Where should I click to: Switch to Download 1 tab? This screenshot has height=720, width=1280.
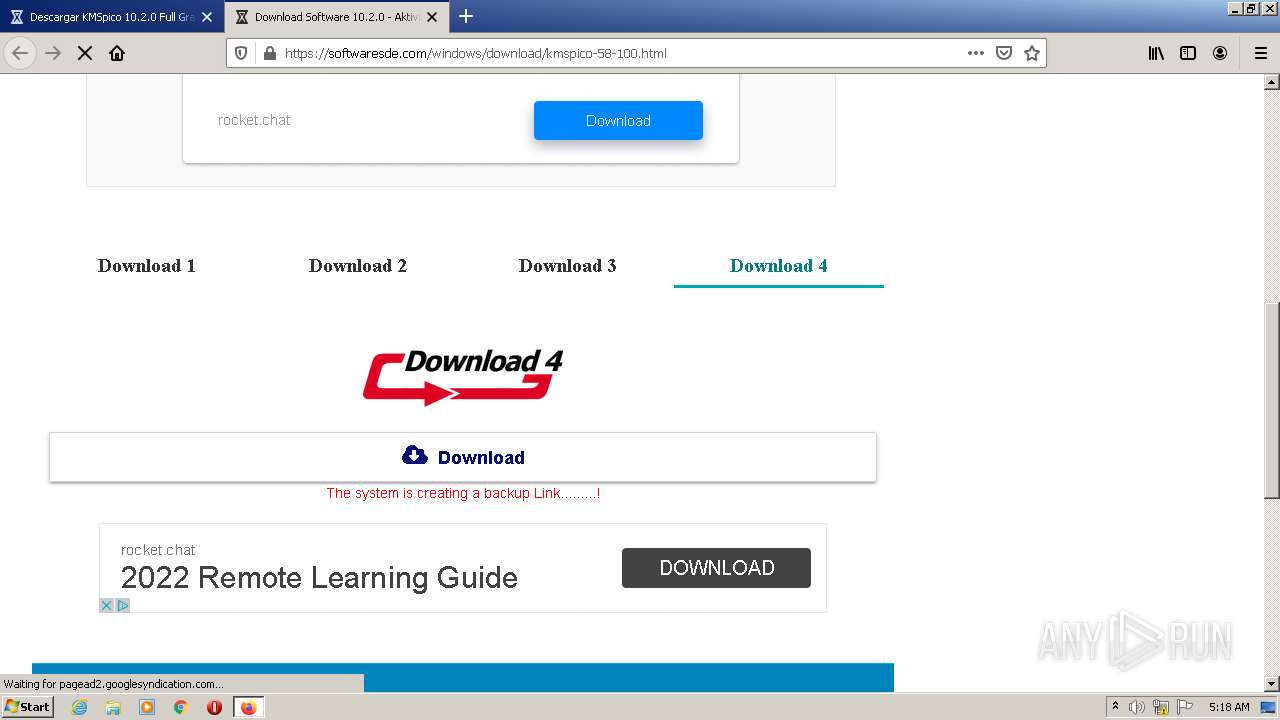point(147,265)
